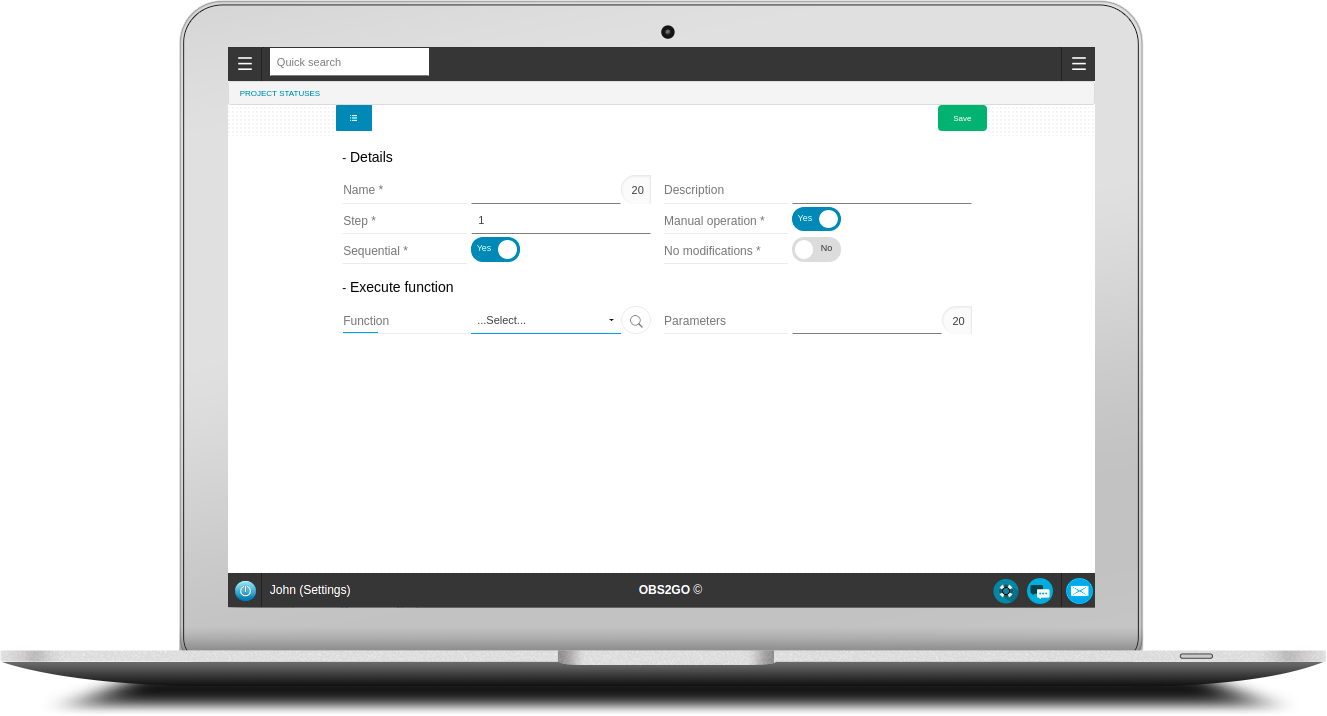This screenshot has height=716, width=1327.
Task: Click the Parameters label
Action: (x=695, y=321)
